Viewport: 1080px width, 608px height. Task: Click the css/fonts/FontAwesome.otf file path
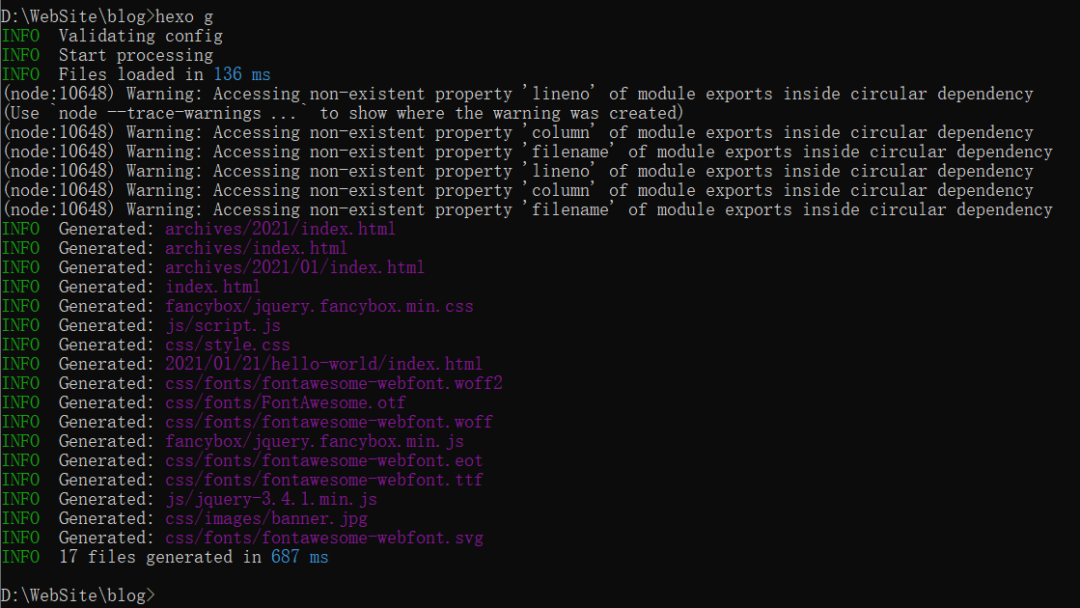pyautogui.click(x=285, y=402)
